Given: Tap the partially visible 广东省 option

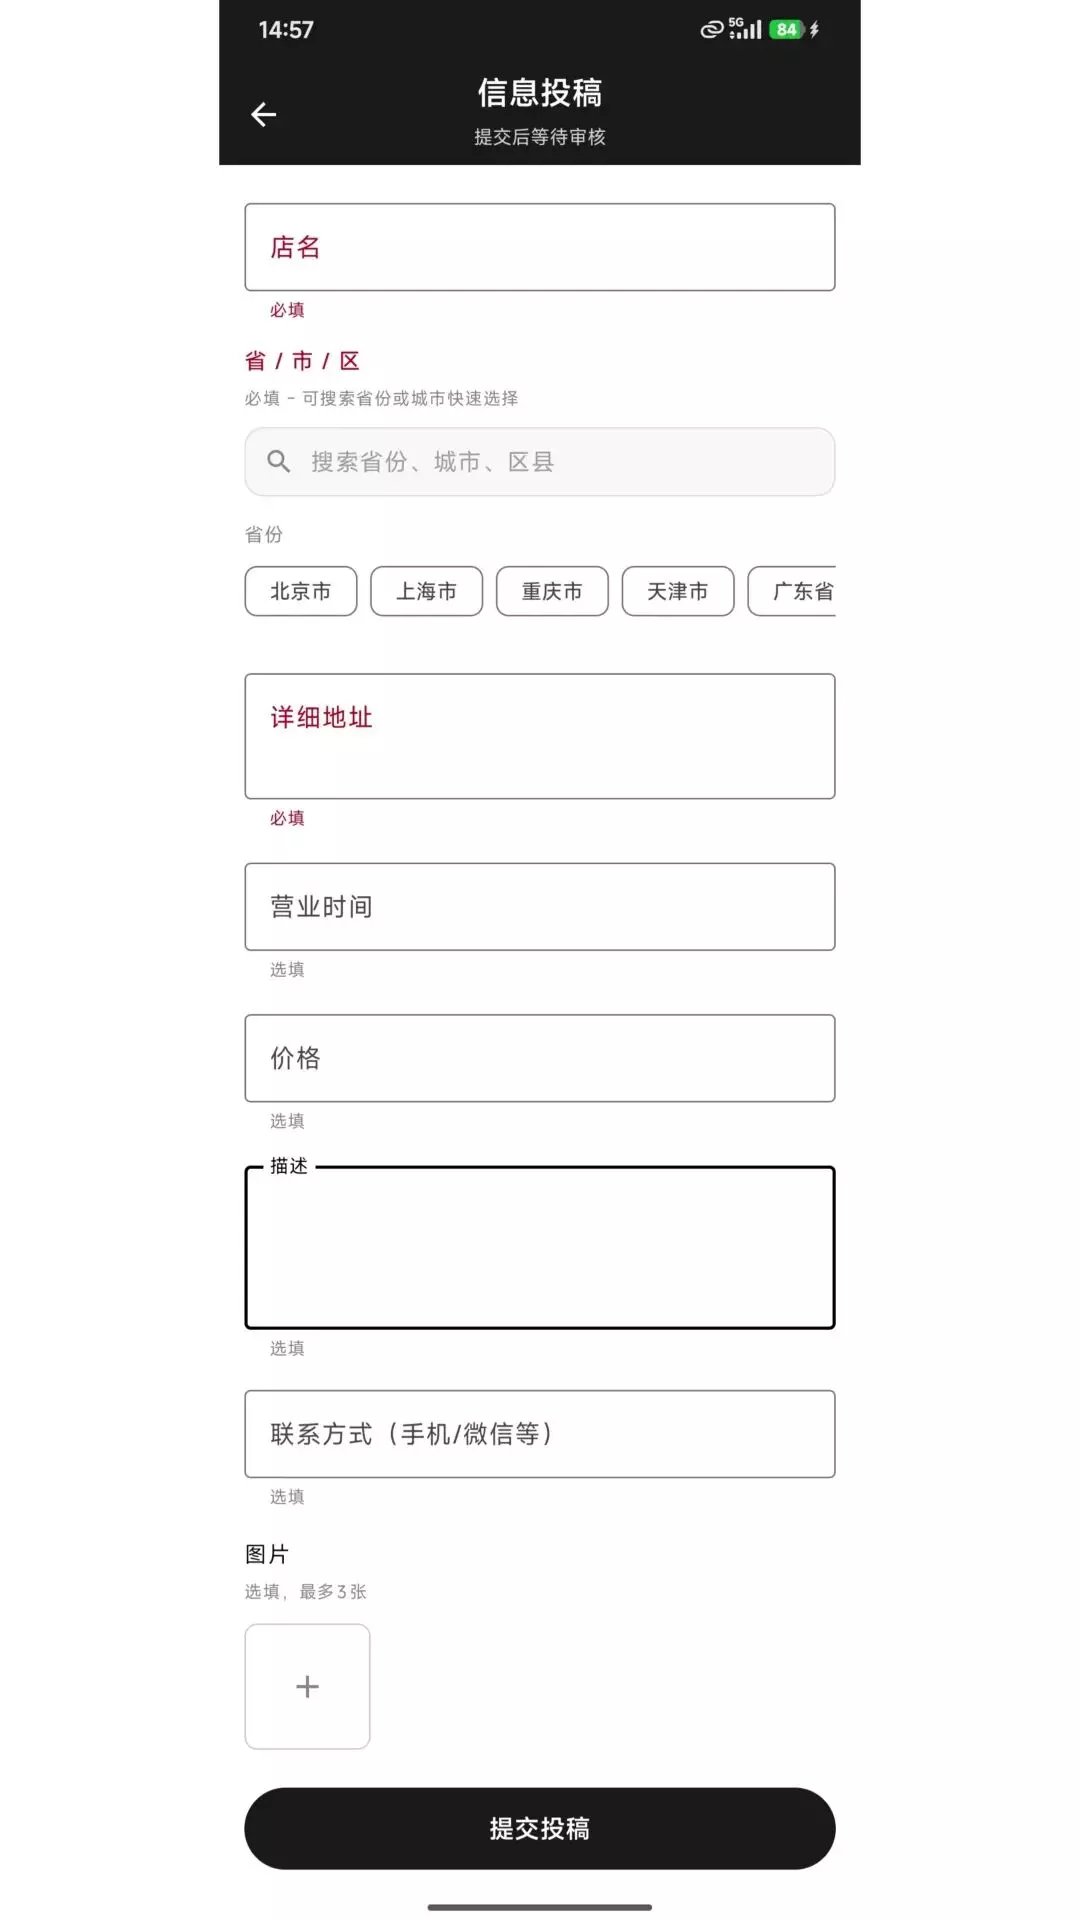Looking at the screenshot, I should 800,591.
